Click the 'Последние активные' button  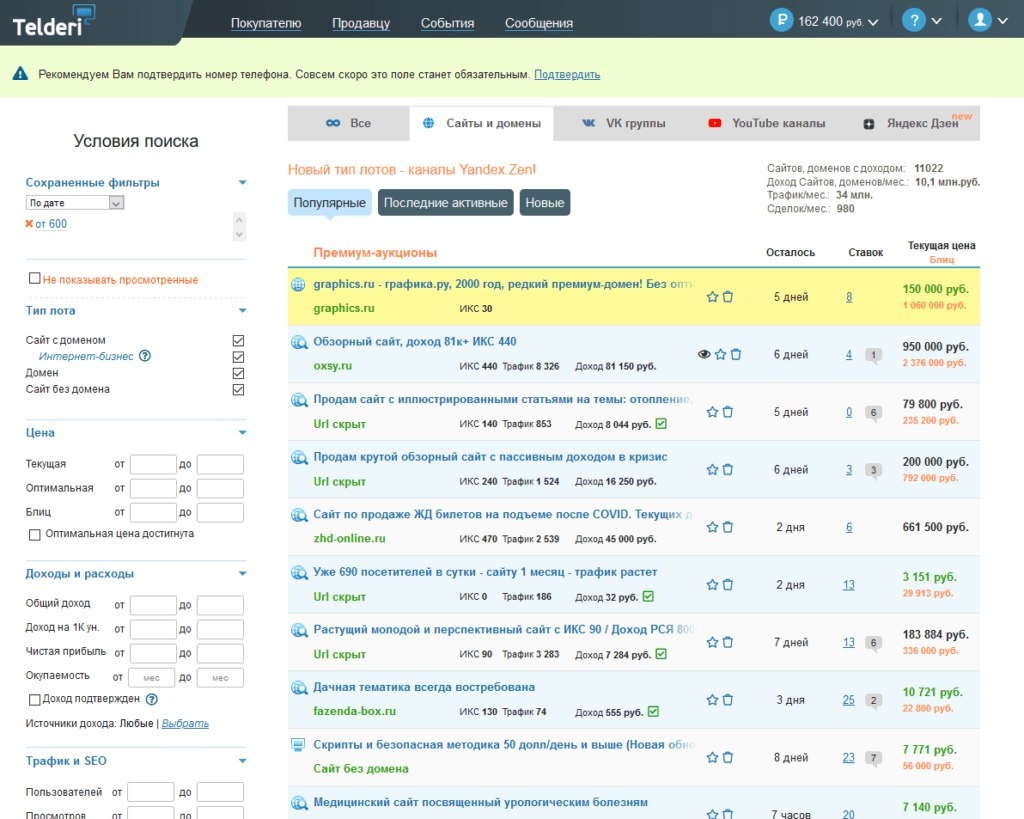(x=445, y=203)
